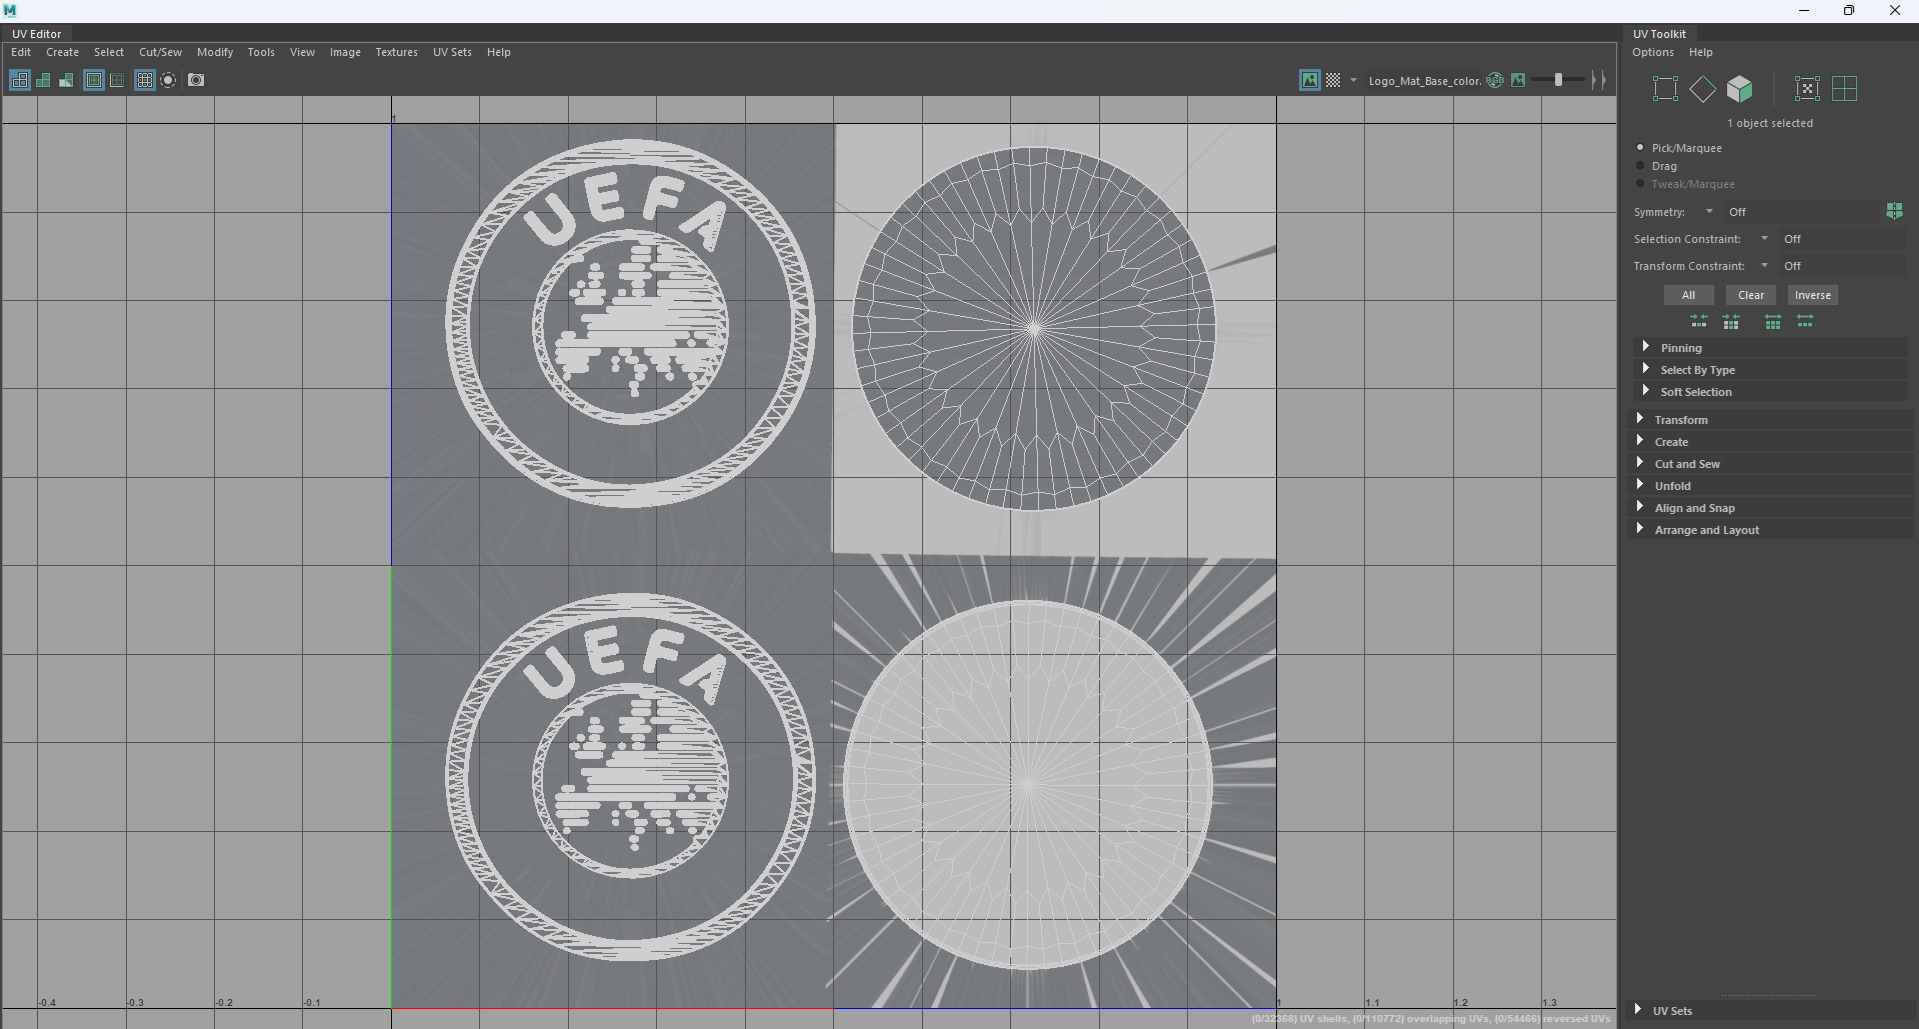Toggle texture borders display icon
1919x1029 pixels.
point(94,80)
